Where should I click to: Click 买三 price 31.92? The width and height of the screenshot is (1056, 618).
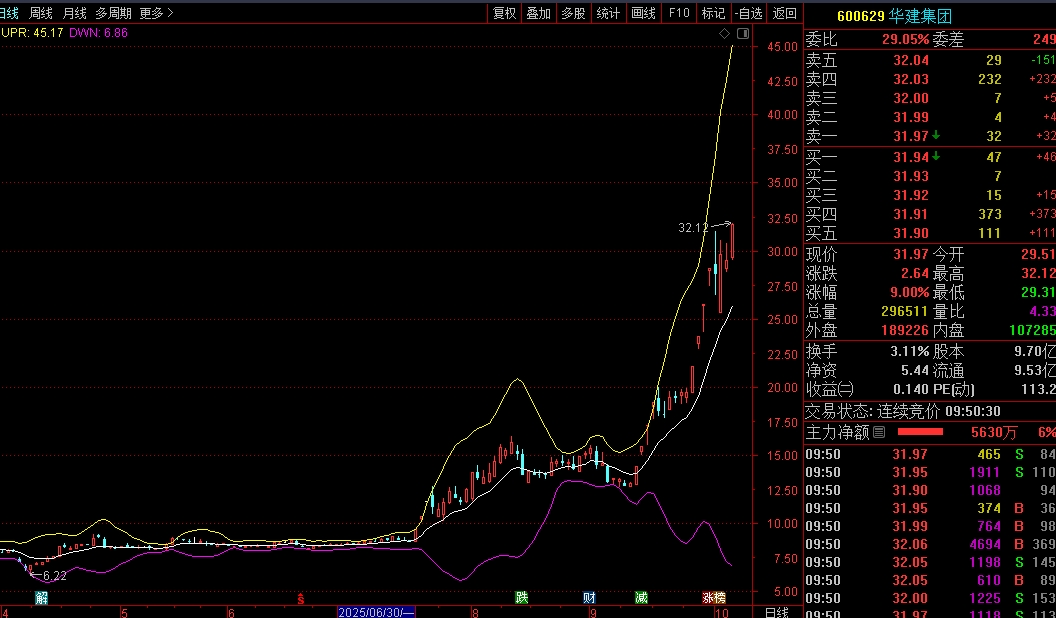[x=911, y=195]
